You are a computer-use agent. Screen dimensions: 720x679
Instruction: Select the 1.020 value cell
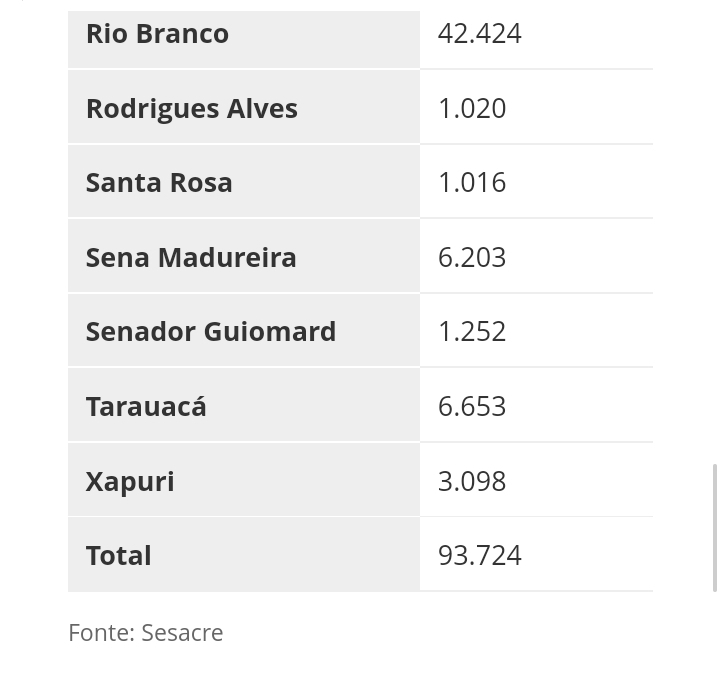tap(472, 108)
